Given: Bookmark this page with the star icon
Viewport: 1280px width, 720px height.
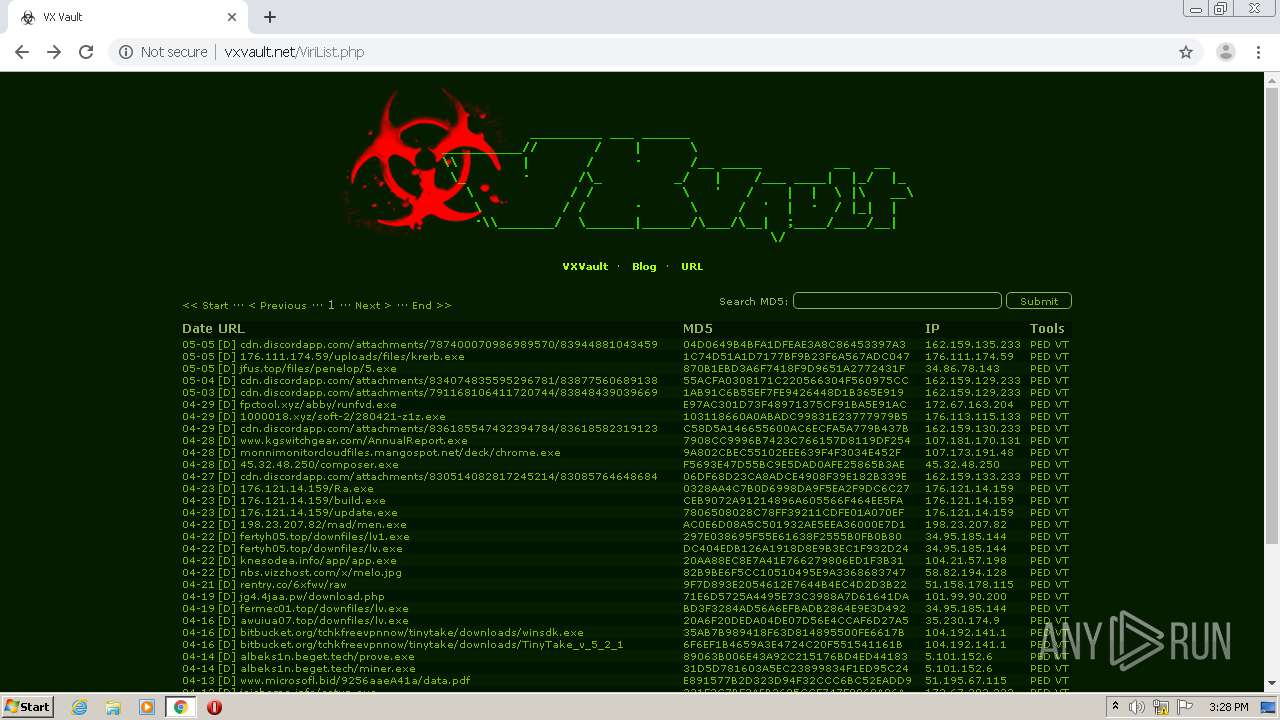Looking at the screenshot, I should pos(1186,52).
